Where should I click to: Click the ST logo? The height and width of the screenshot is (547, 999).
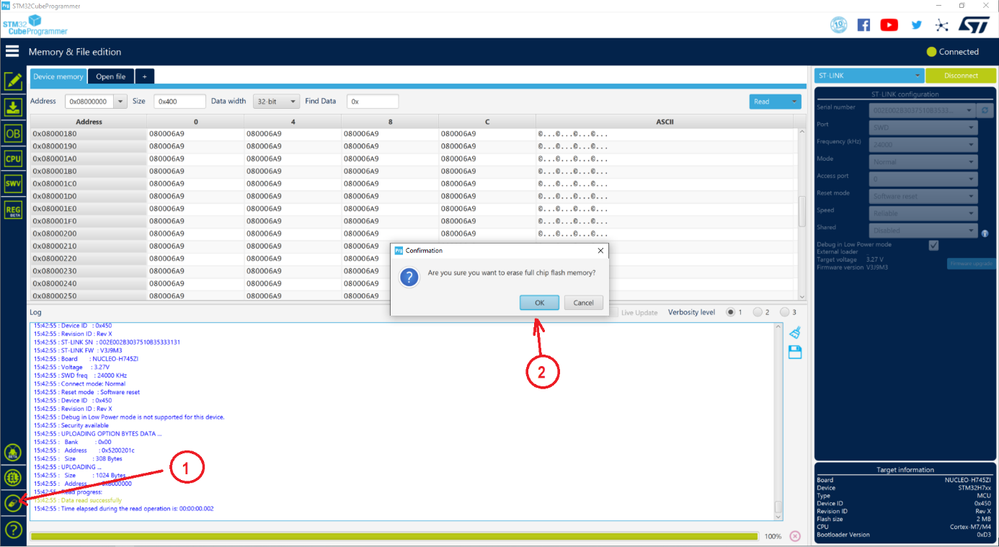[974, 25]
